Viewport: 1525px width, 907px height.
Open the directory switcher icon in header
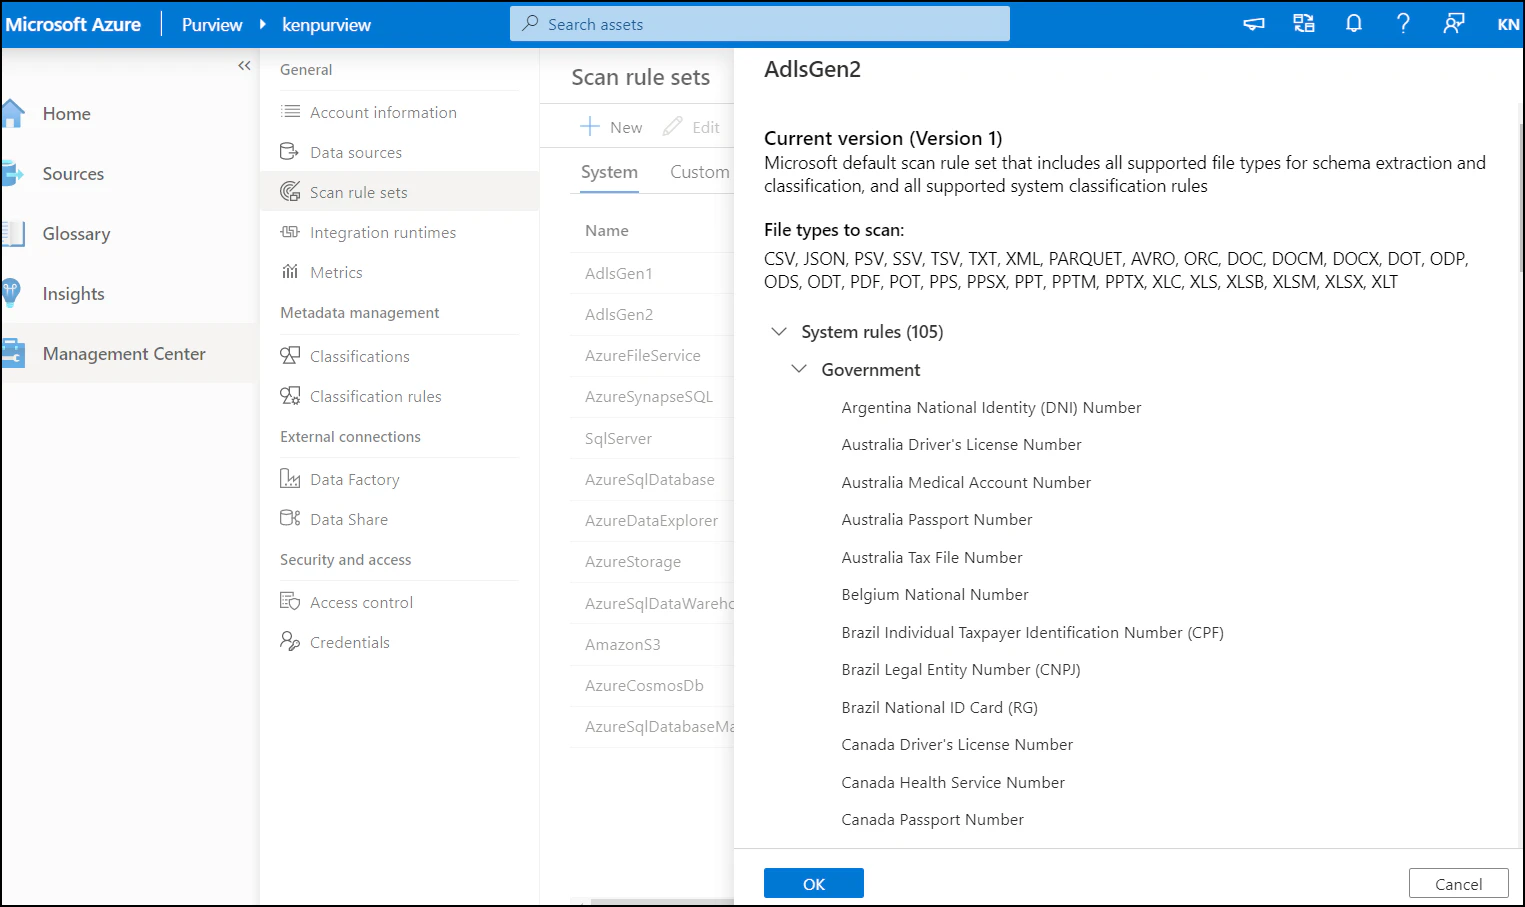[x=1304, y=24]
